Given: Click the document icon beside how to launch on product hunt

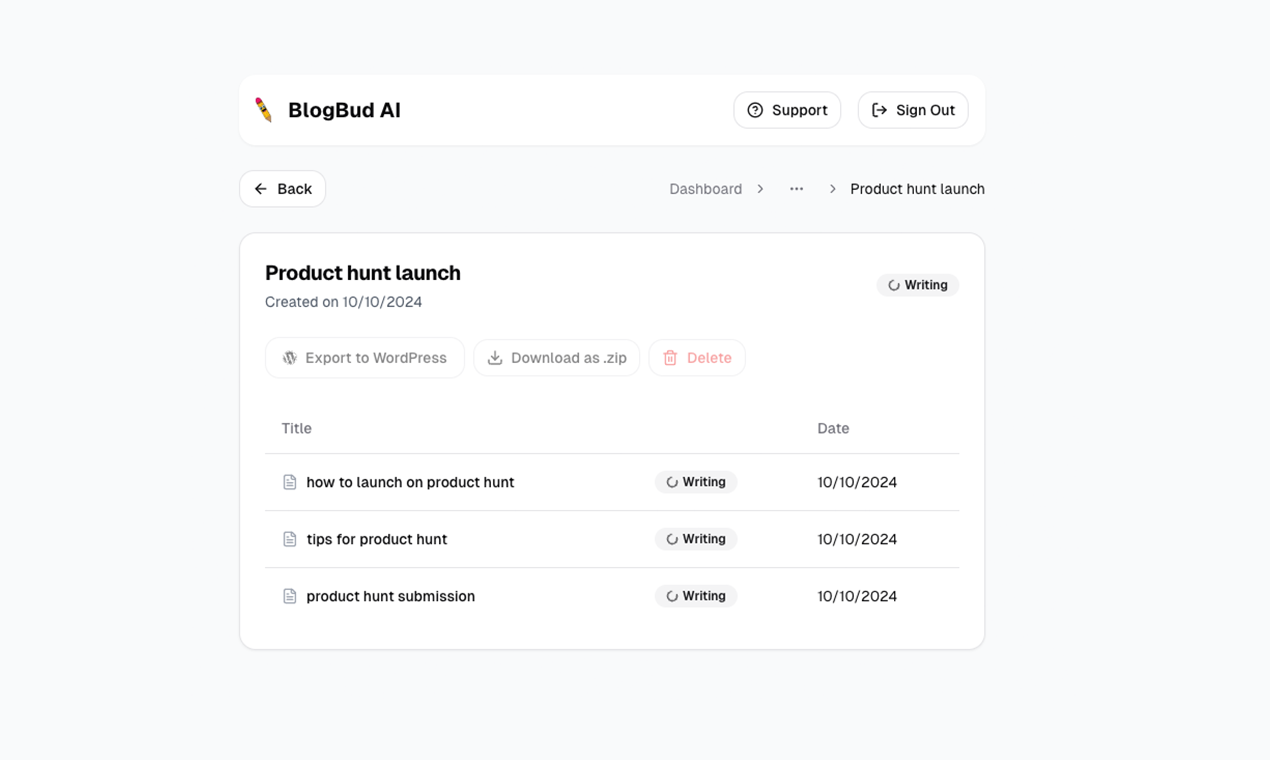Looking at the screenshot, I should (289, 482).
